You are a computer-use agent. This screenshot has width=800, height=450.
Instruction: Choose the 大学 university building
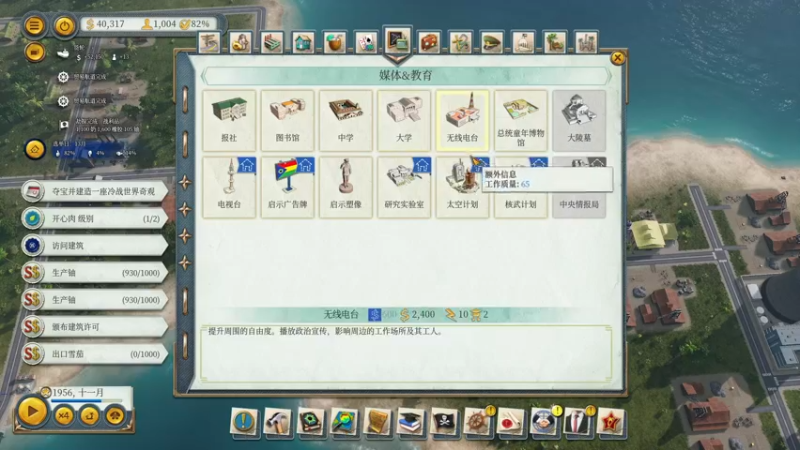(404, 120)
